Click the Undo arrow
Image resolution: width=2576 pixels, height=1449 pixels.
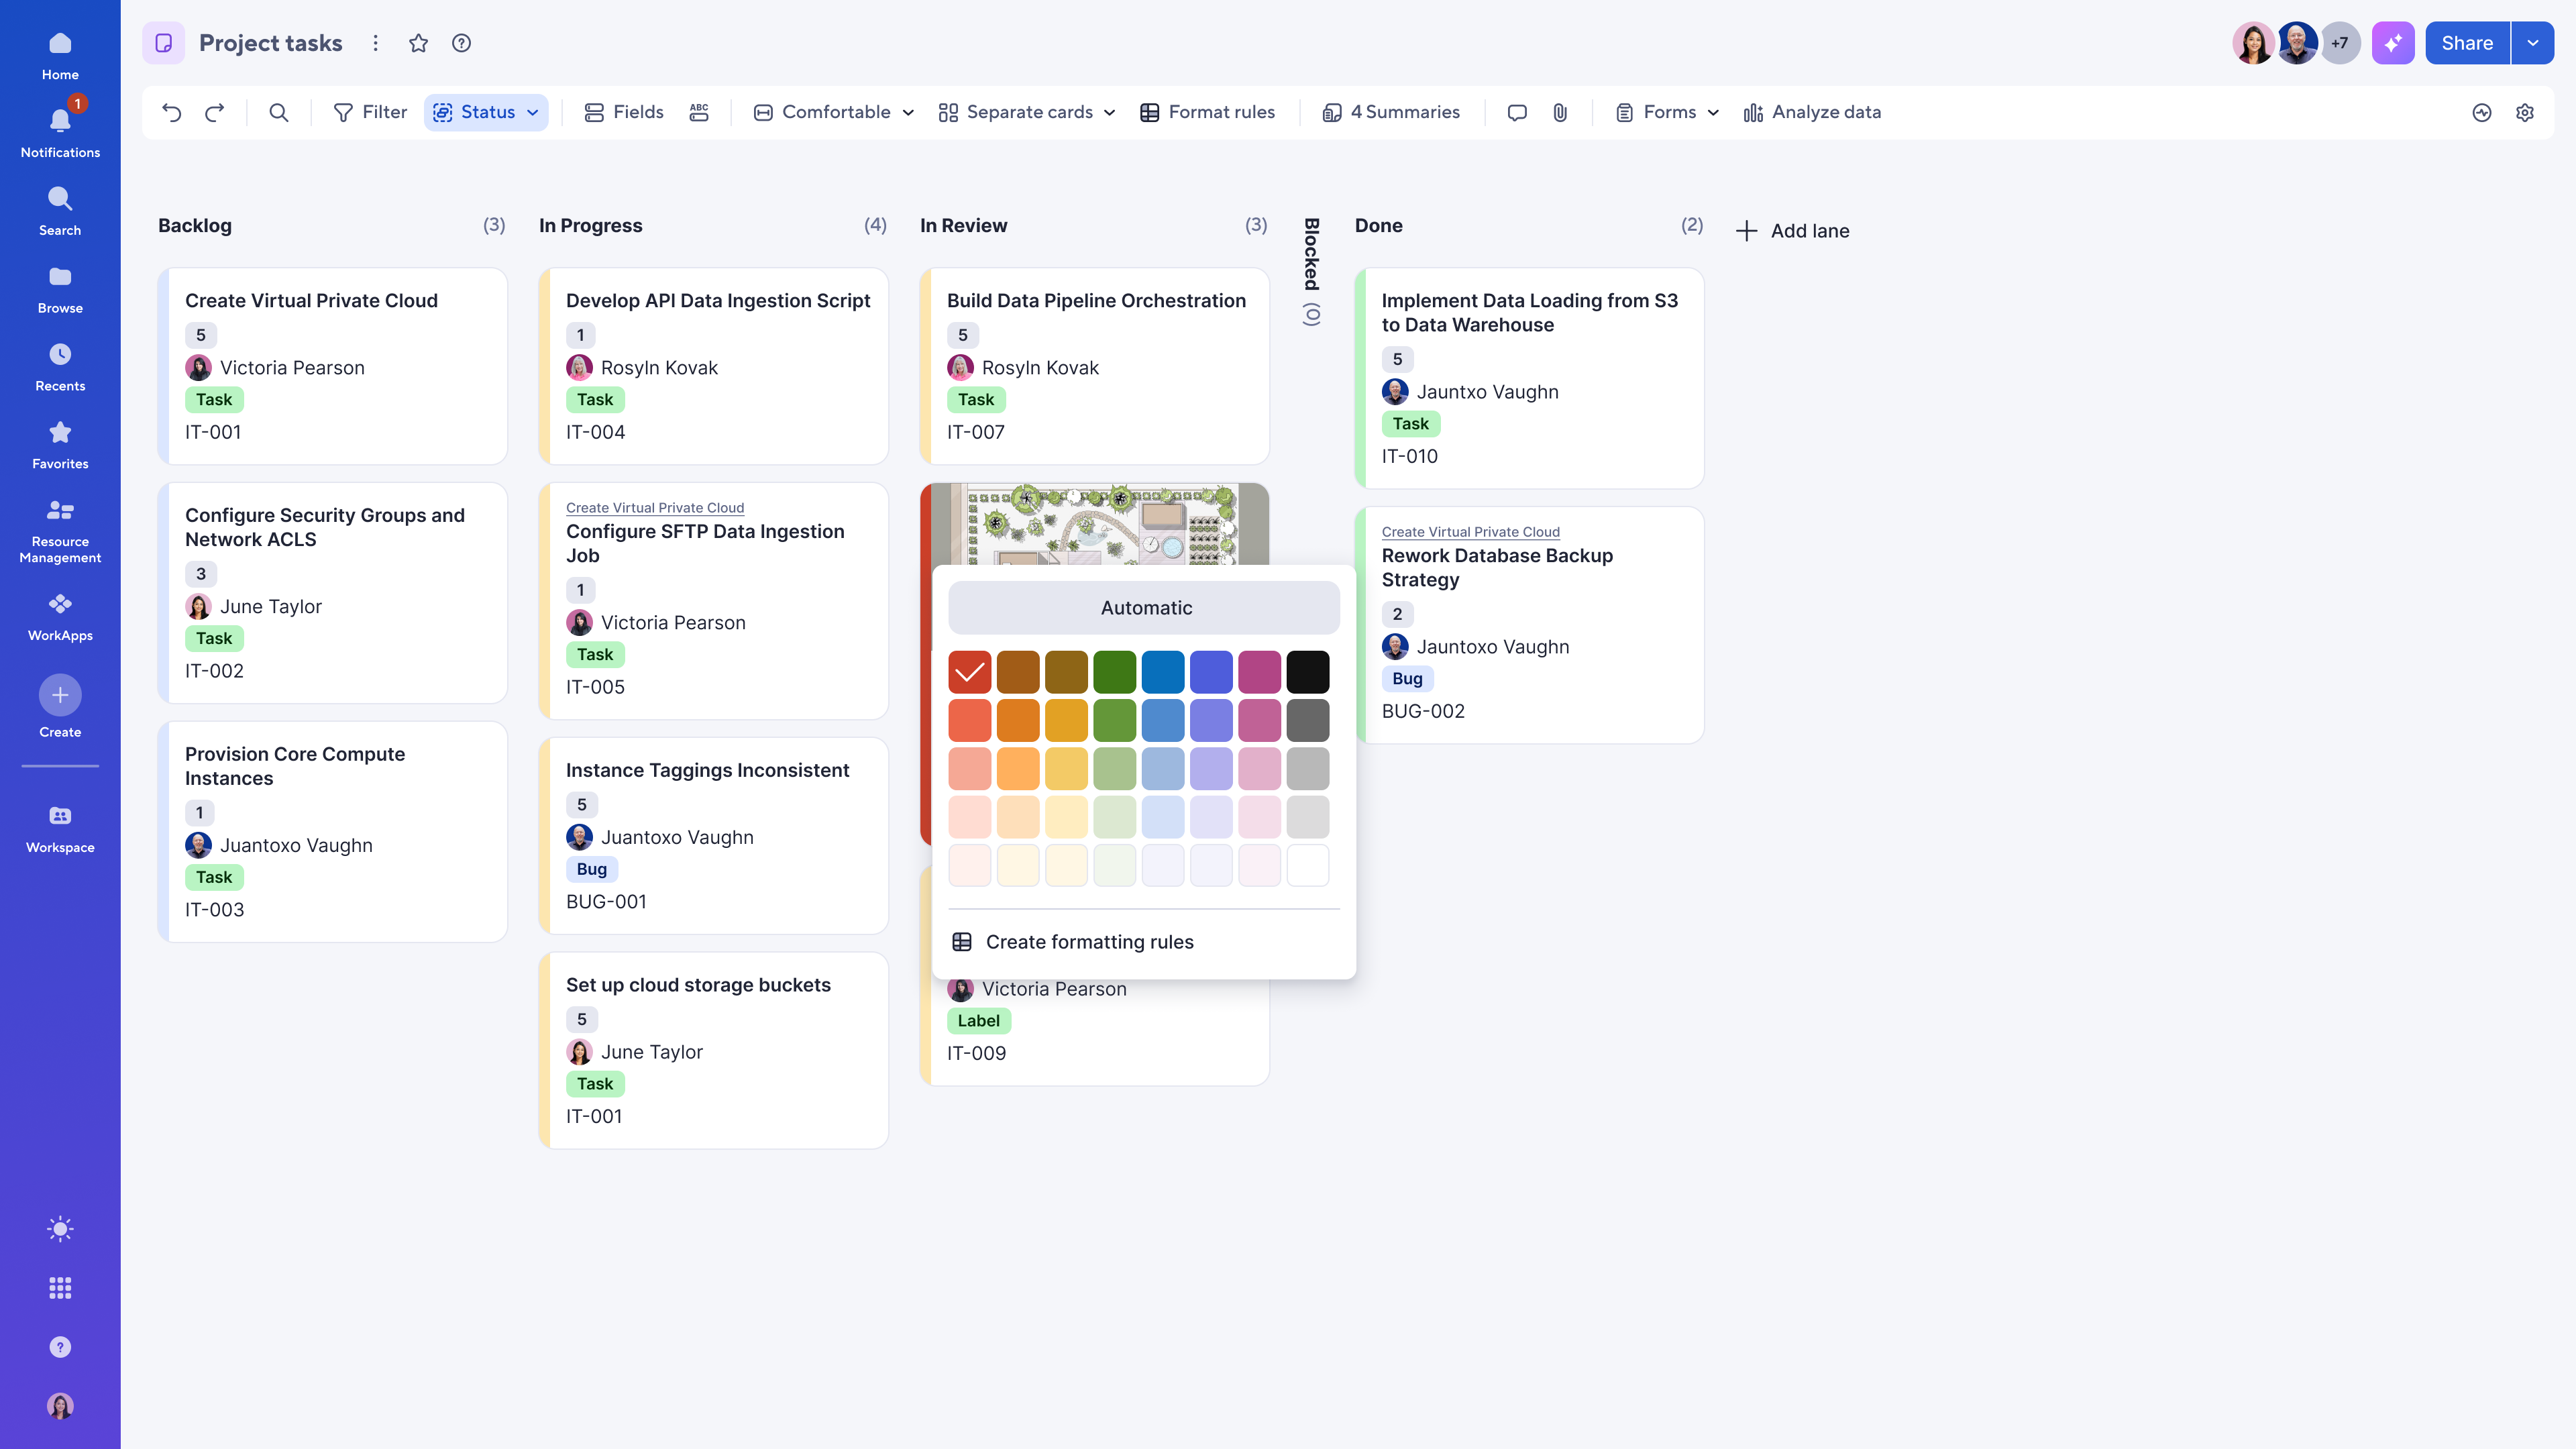tap(172, 112)
